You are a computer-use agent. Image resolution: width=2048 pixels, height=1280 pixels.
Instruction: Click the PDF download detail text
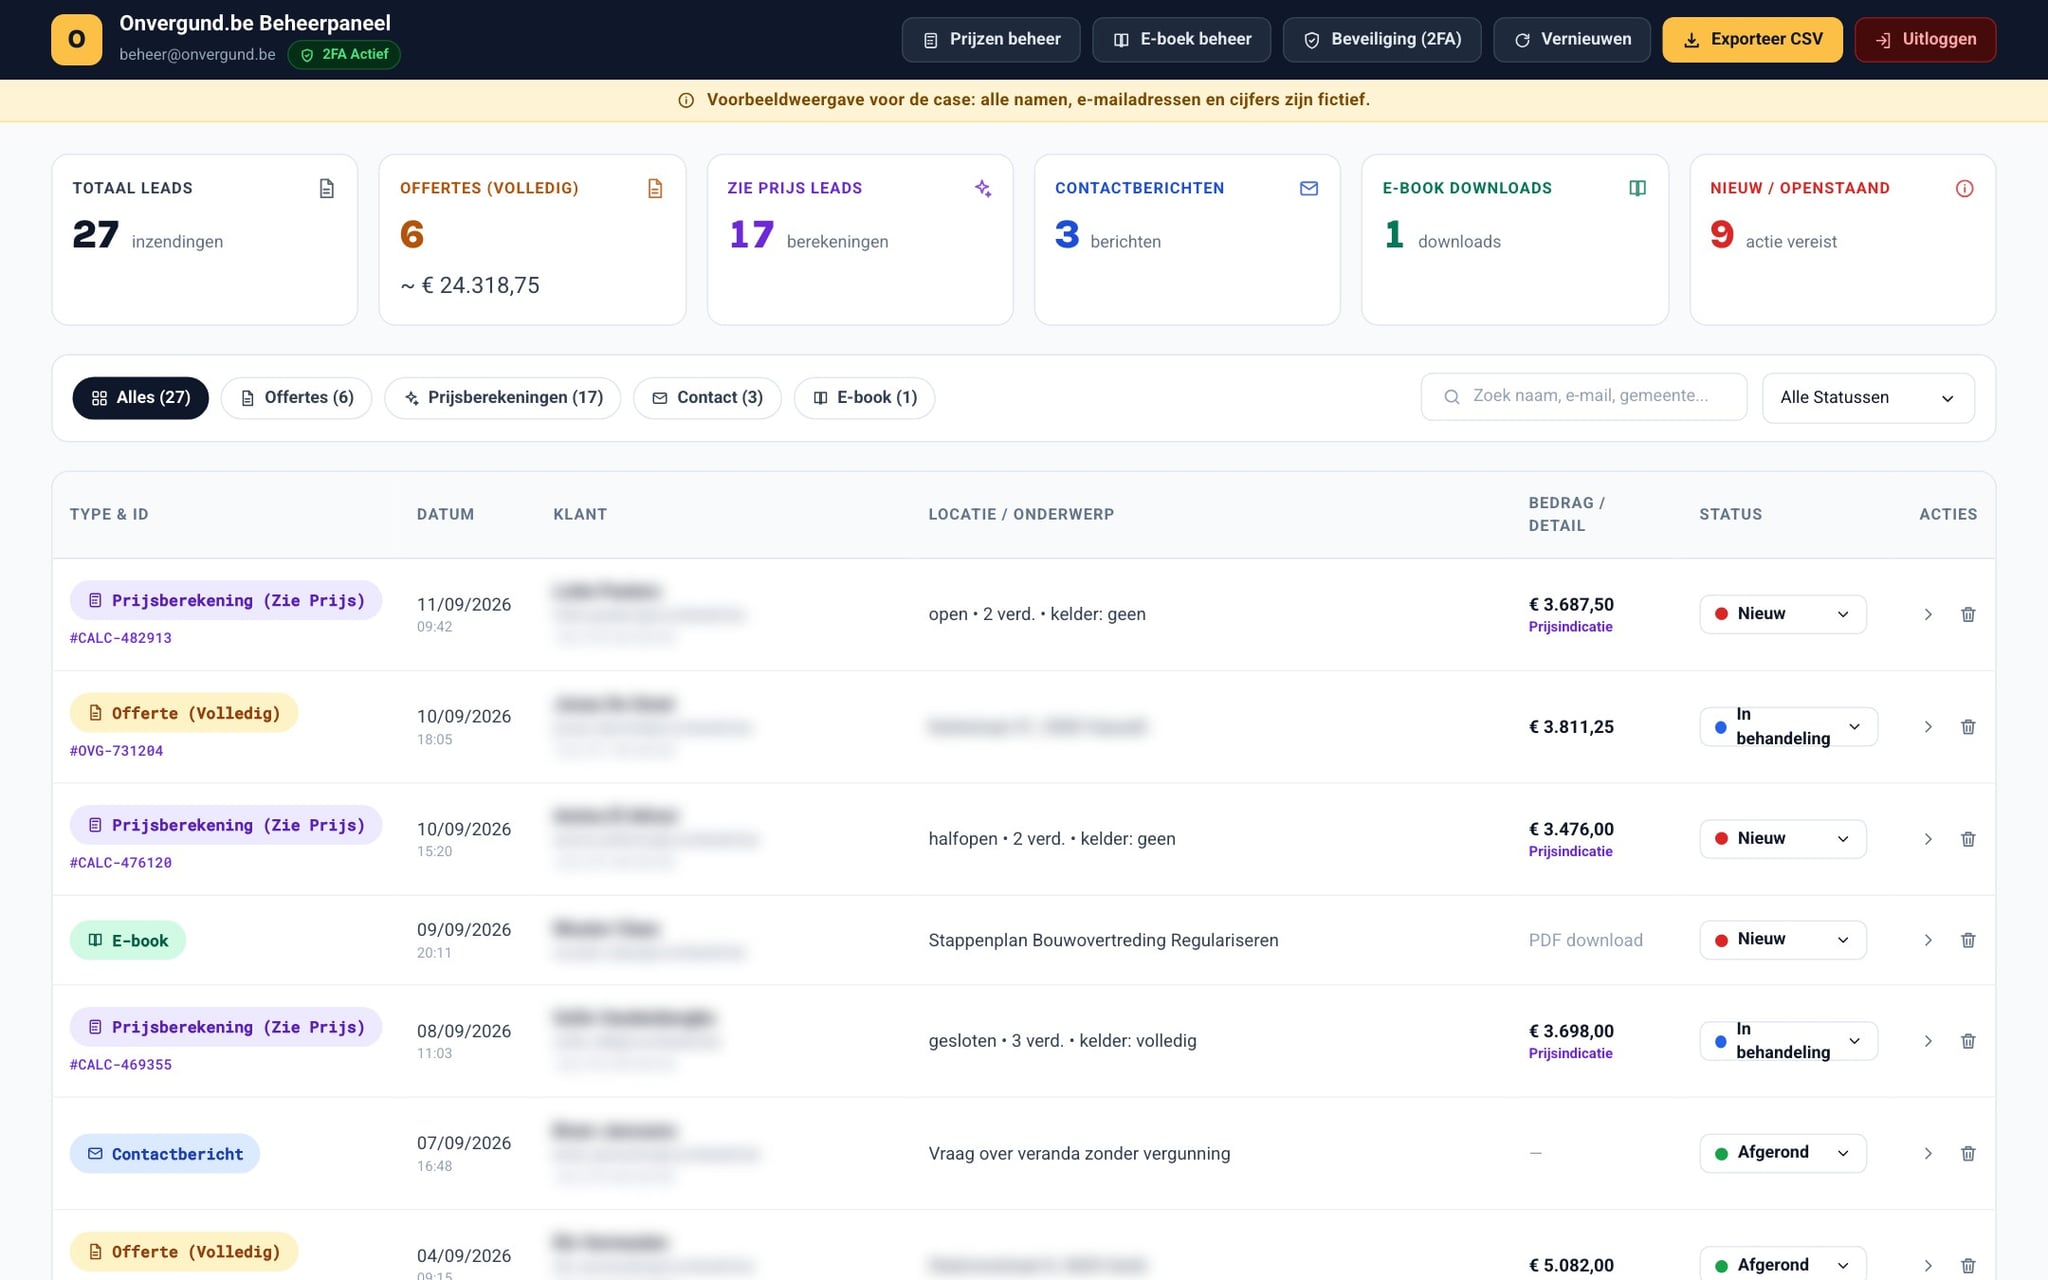(1585, 940)
